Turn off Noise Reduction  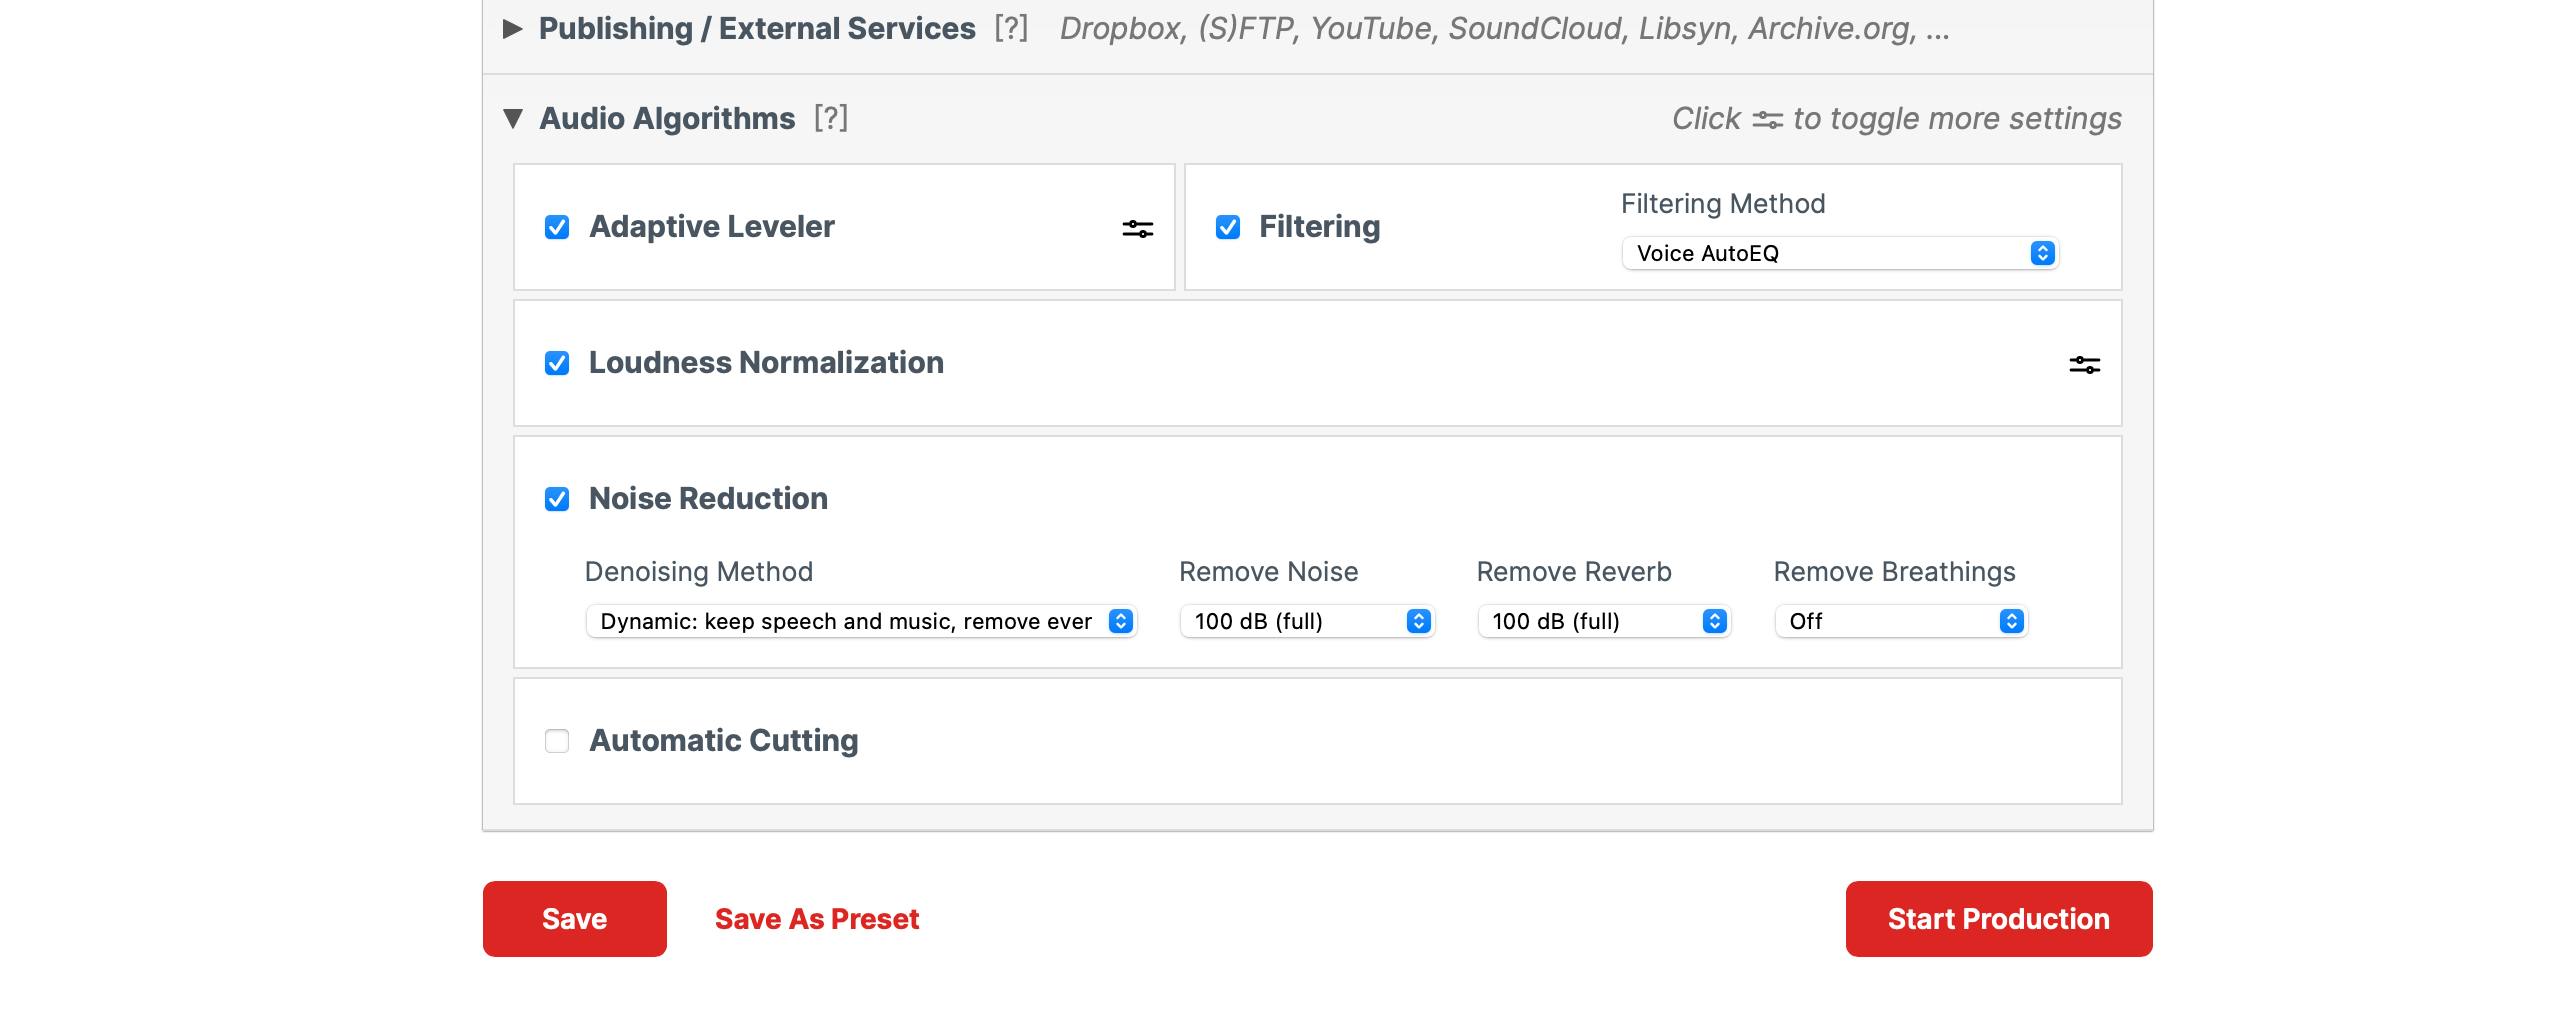(558, 499)
